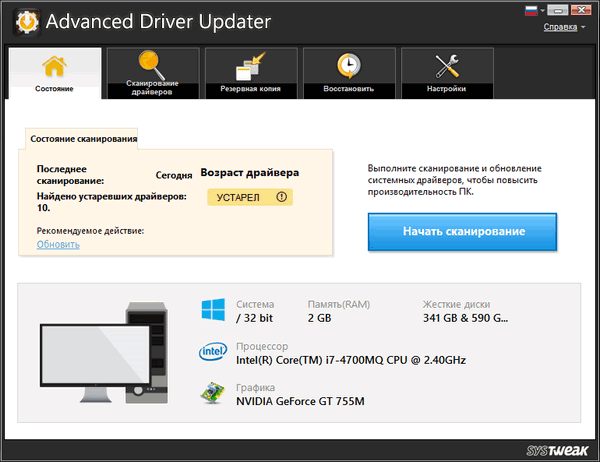Click 'Найдено устаревших драйверов: 10.' text
Viewport: 600px width, 462px height.
(112, 202)
